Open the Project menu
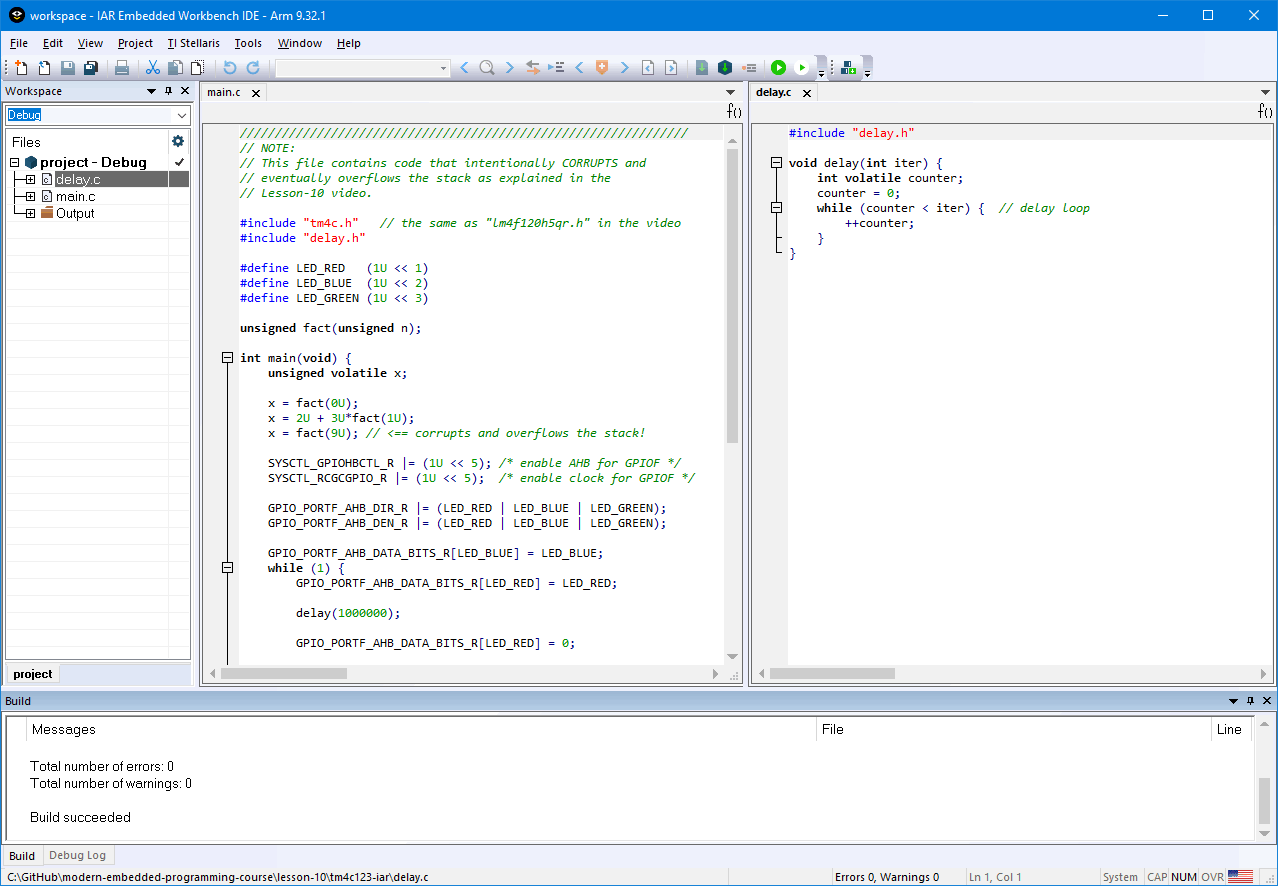1278x886 pixels. click(135, 43)
